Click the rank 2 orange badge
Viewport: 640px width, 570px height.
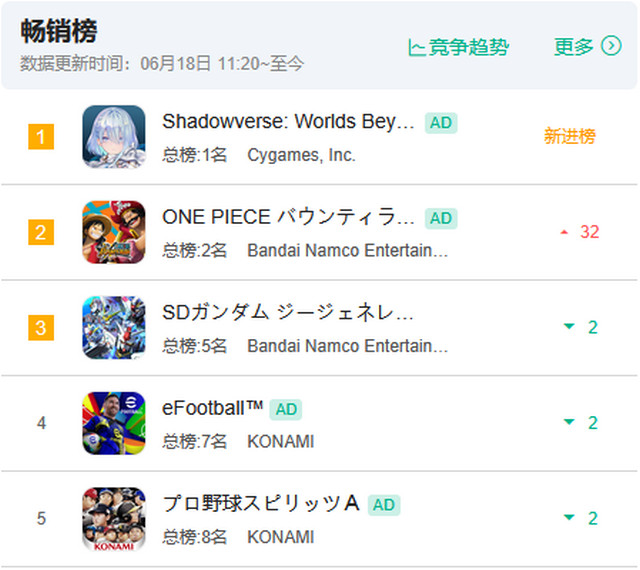(x=41, y=232)
